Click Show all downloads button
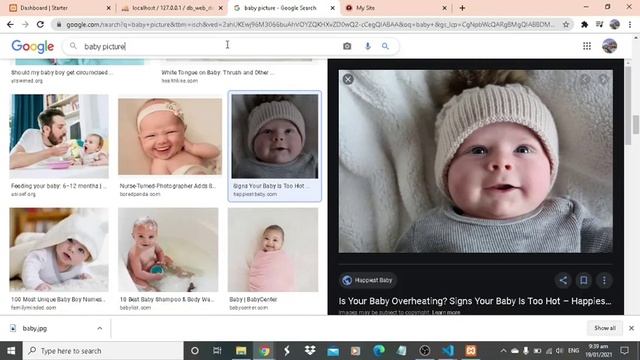 click(605, 328)
